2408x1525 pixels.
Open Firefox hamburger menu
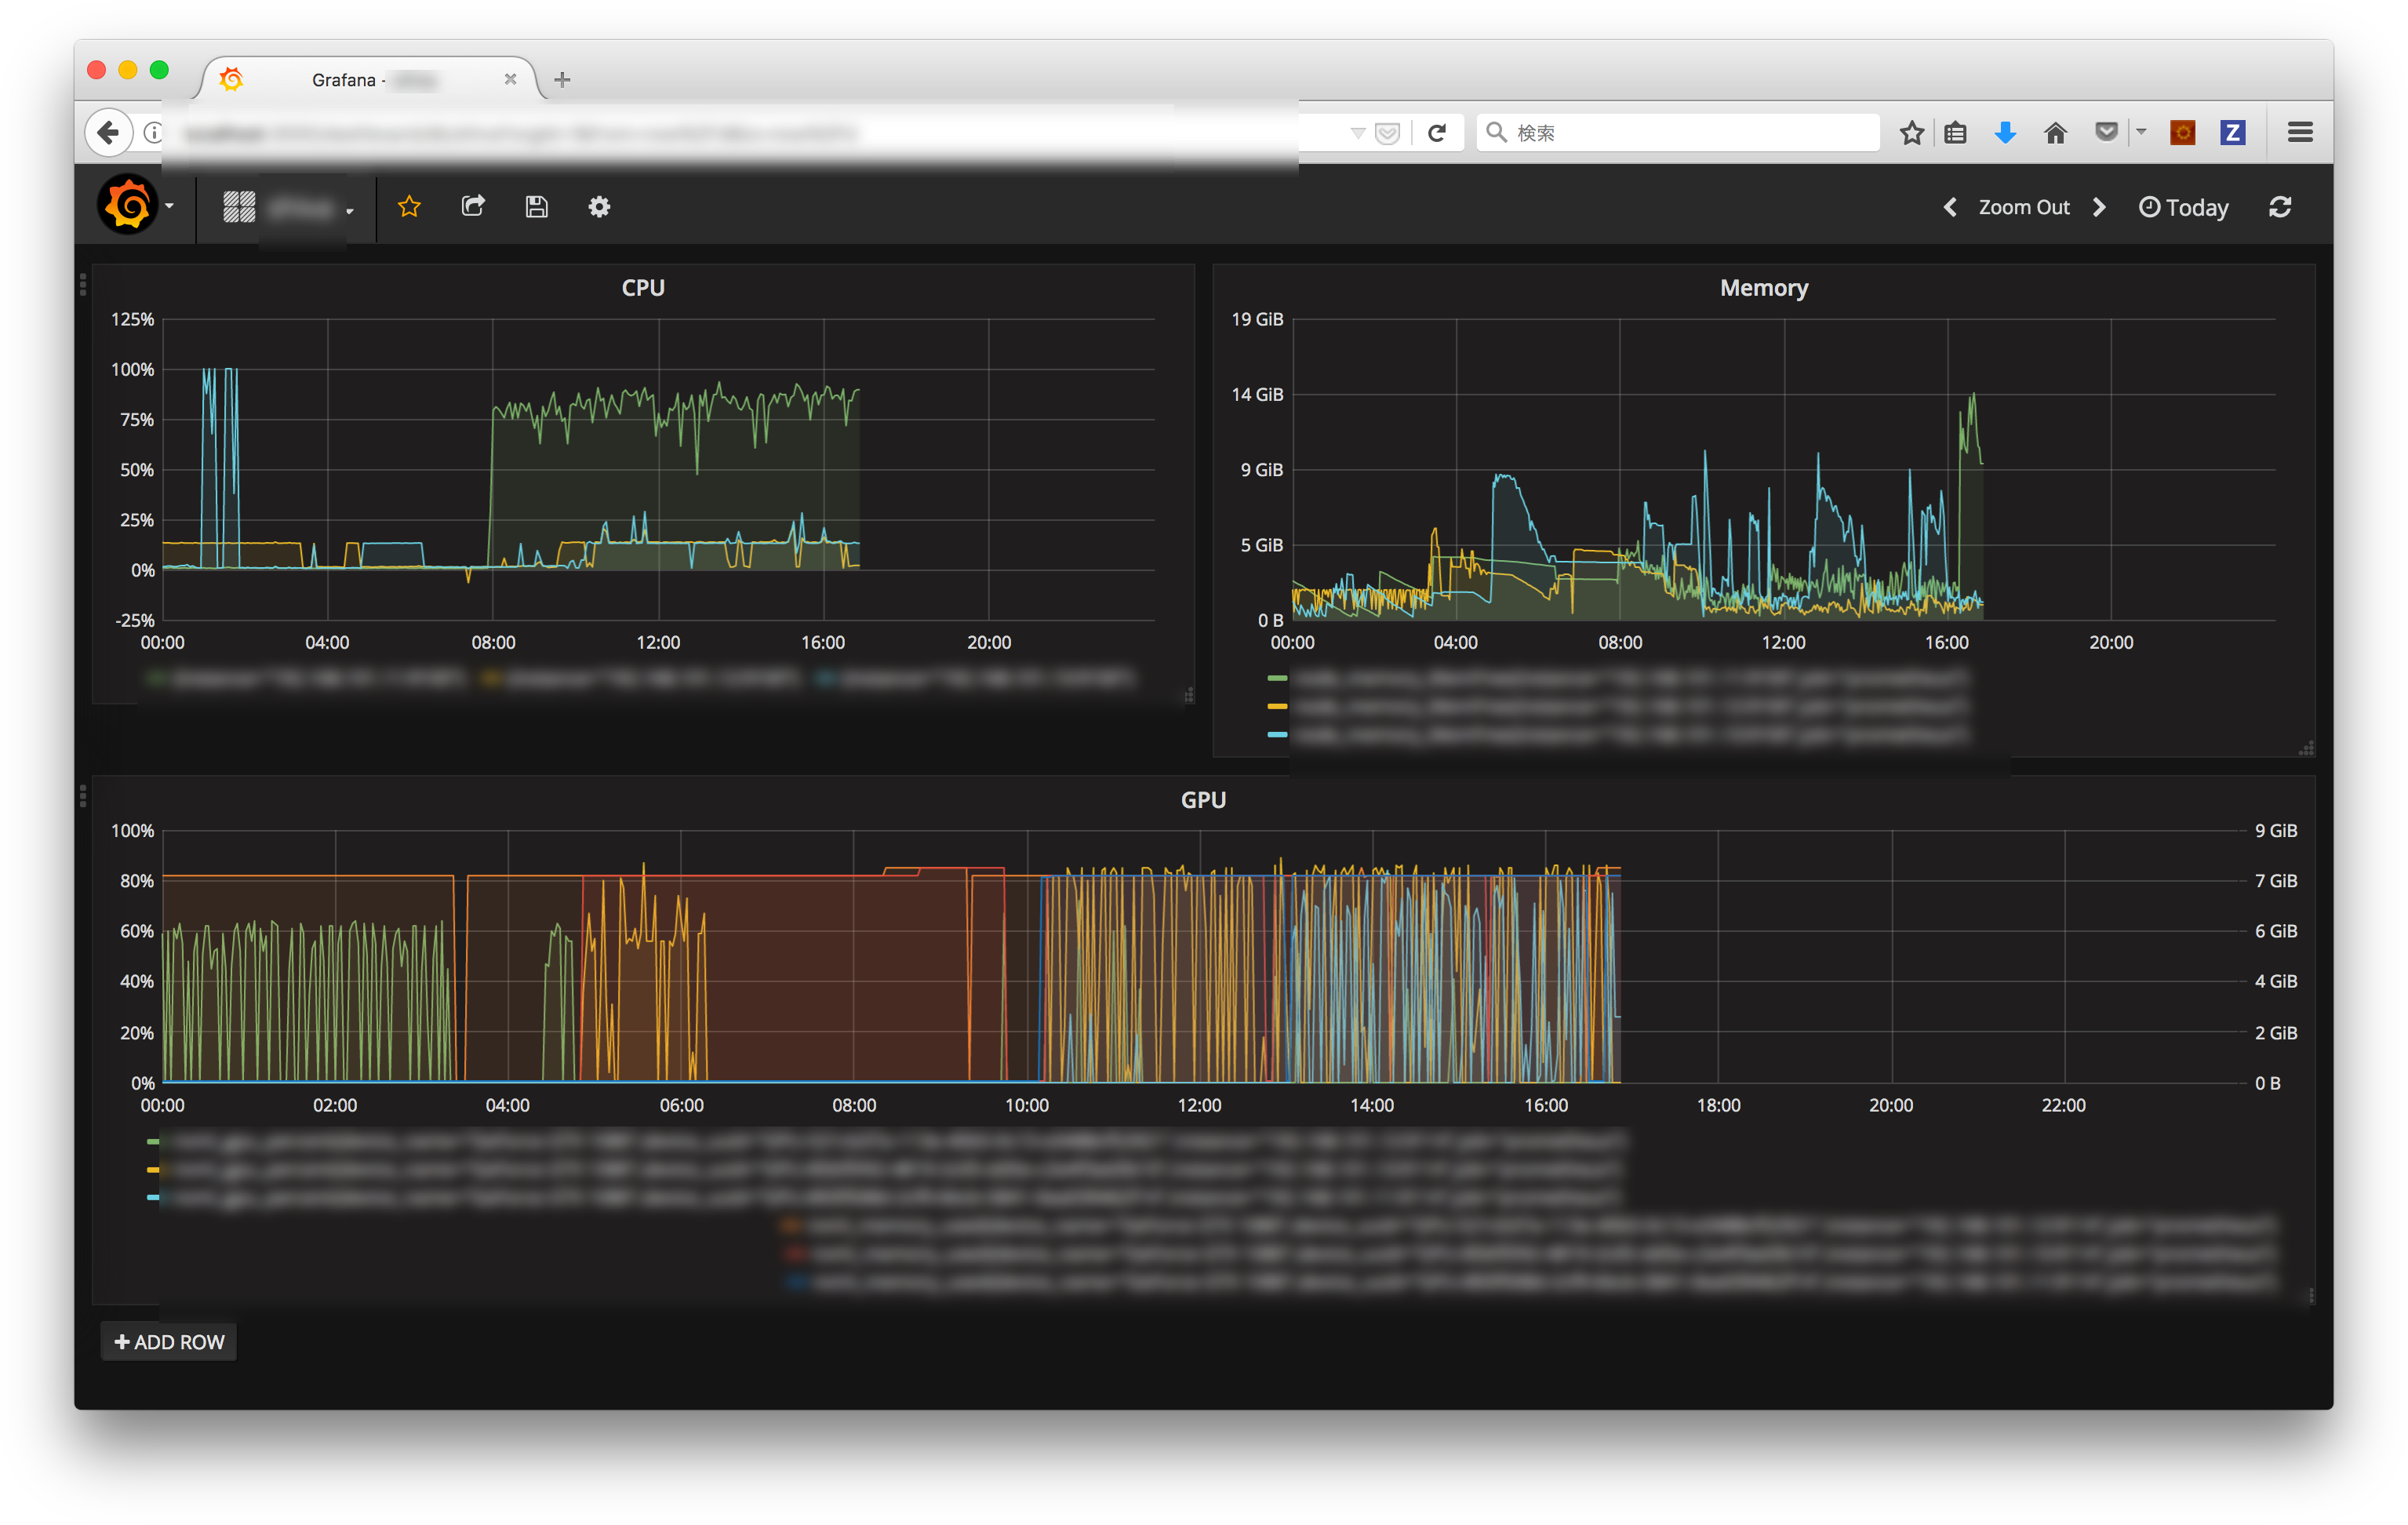[2300, 132]
